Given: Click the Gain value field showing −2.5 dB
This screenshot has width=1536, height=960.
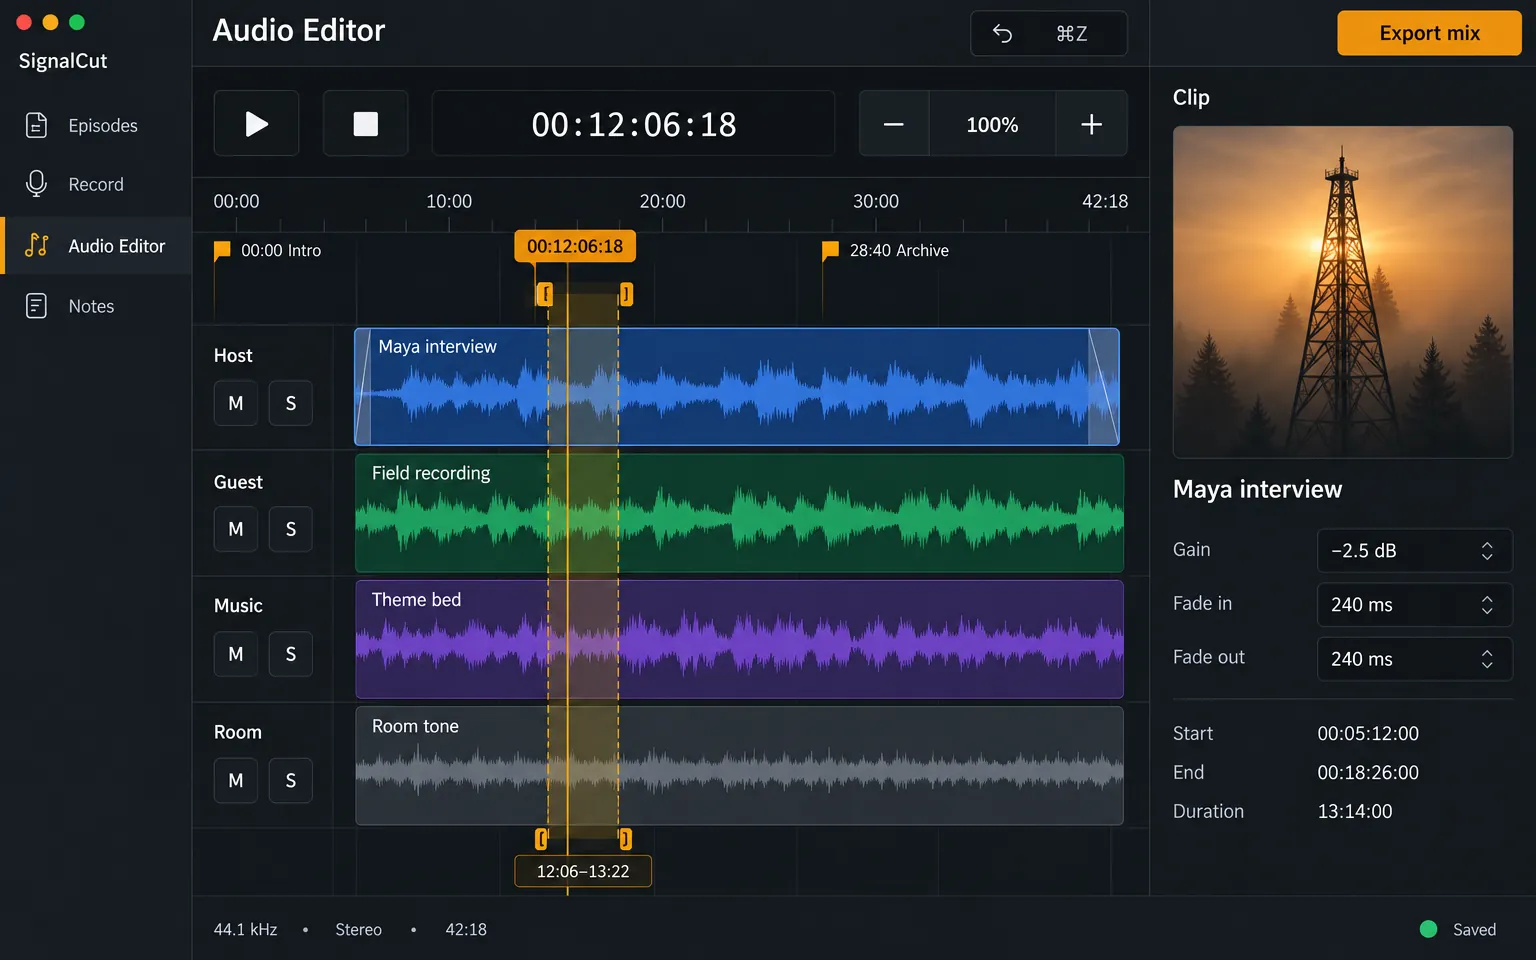Looking at the screenshot, I should coord(1414,551).
